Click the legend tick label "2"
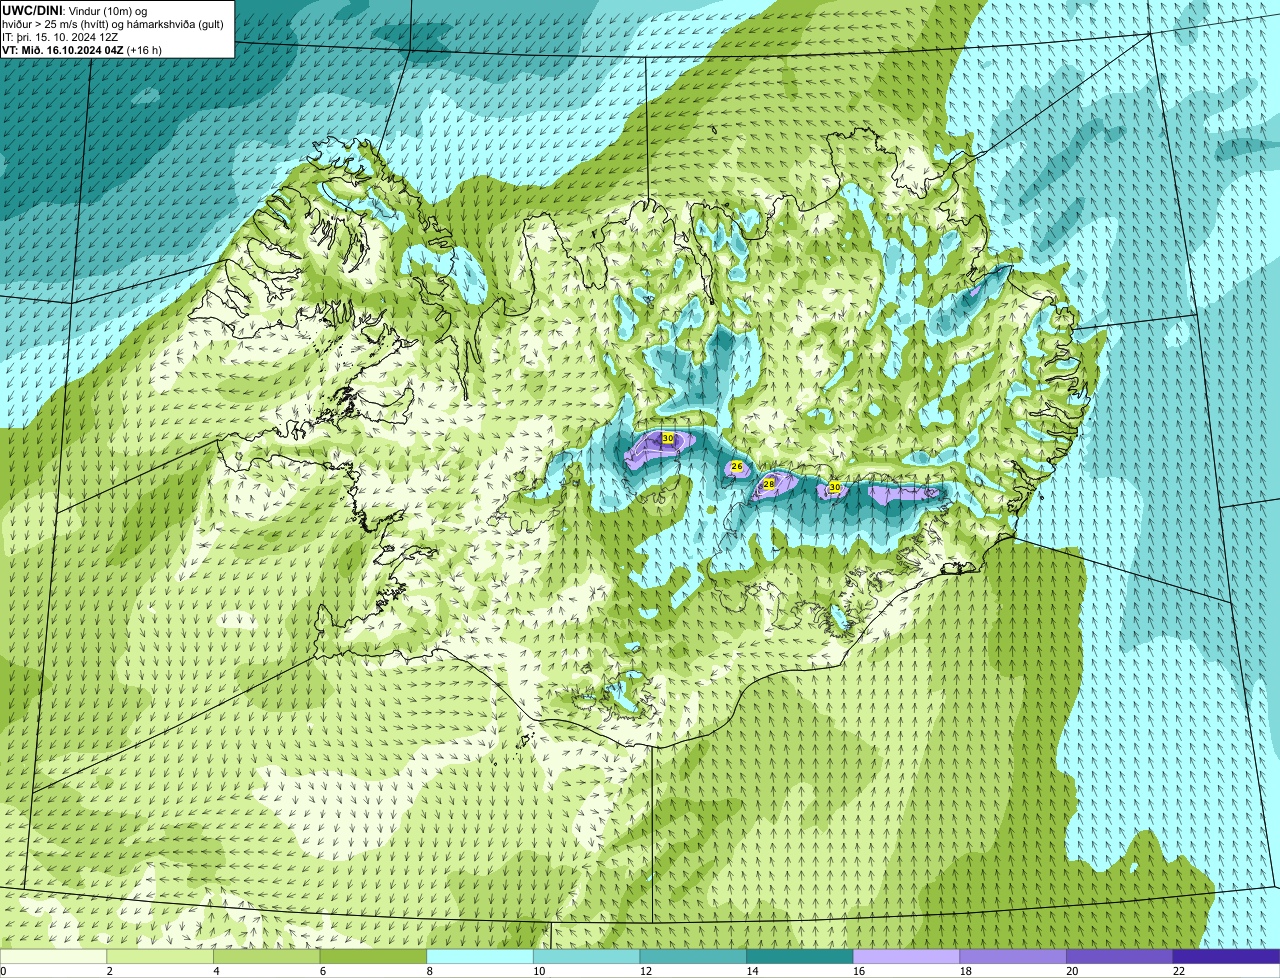 [x=109, y=971]
